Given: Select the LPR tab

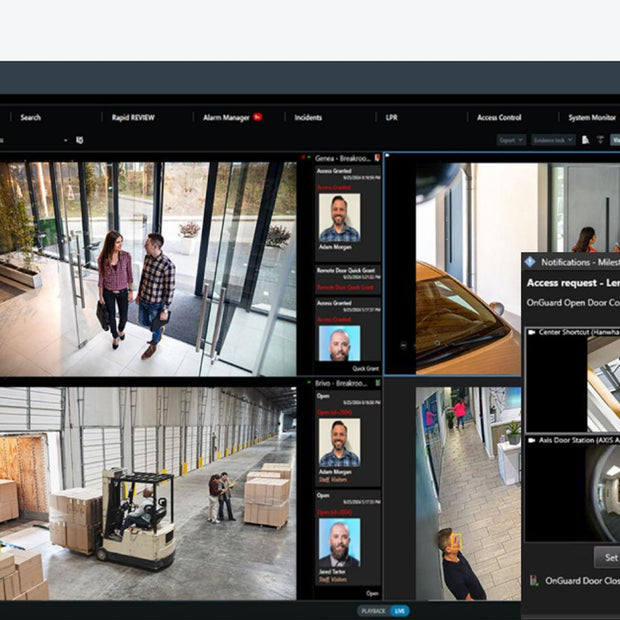Looking at the screenshot, I should [391, 117].
